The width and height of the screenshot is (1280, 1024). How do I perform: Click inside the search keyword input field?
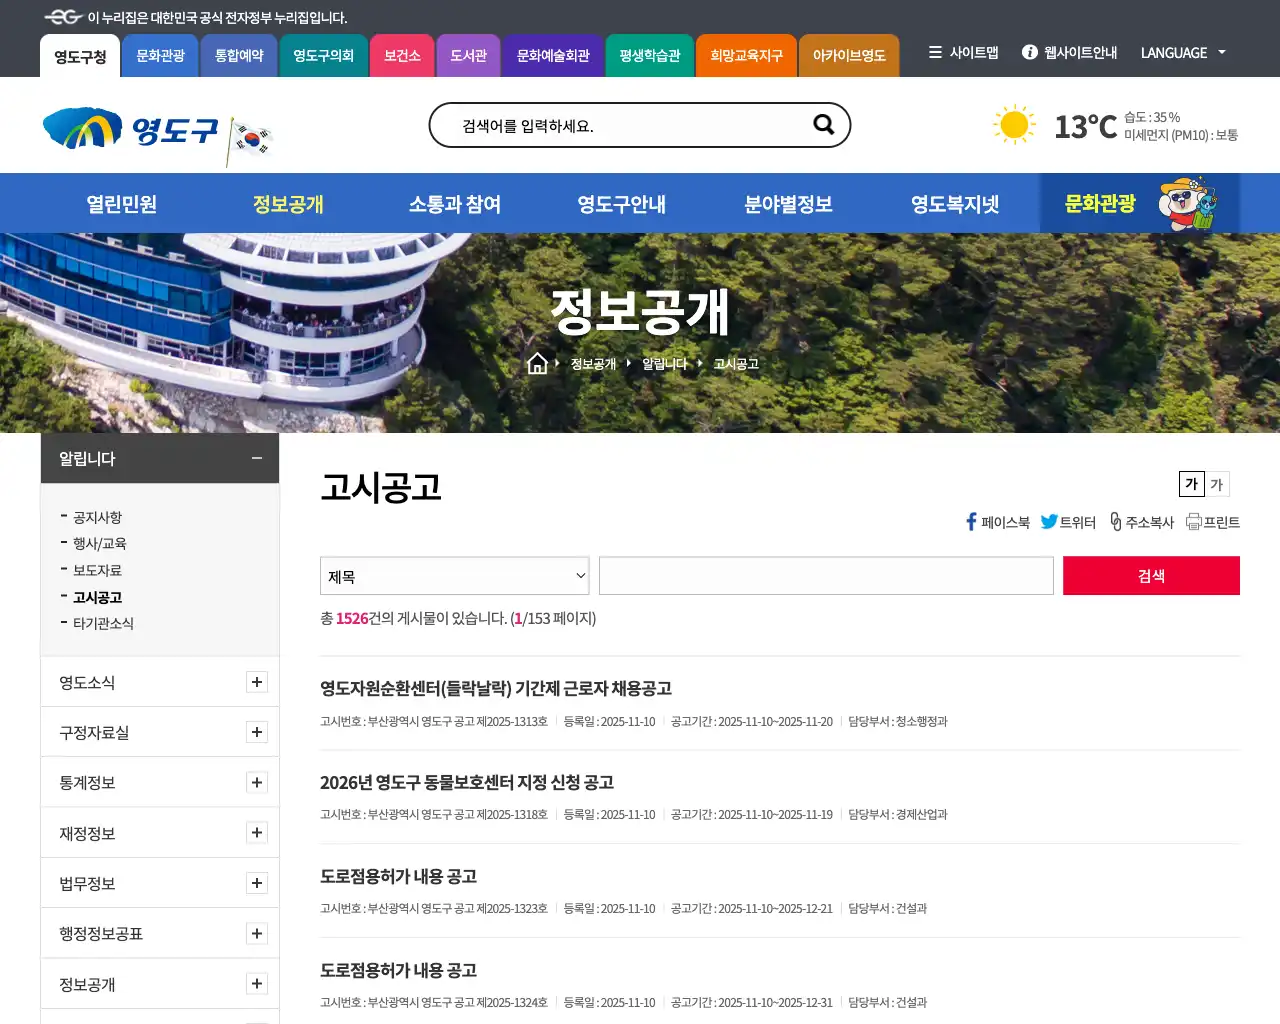826,575
